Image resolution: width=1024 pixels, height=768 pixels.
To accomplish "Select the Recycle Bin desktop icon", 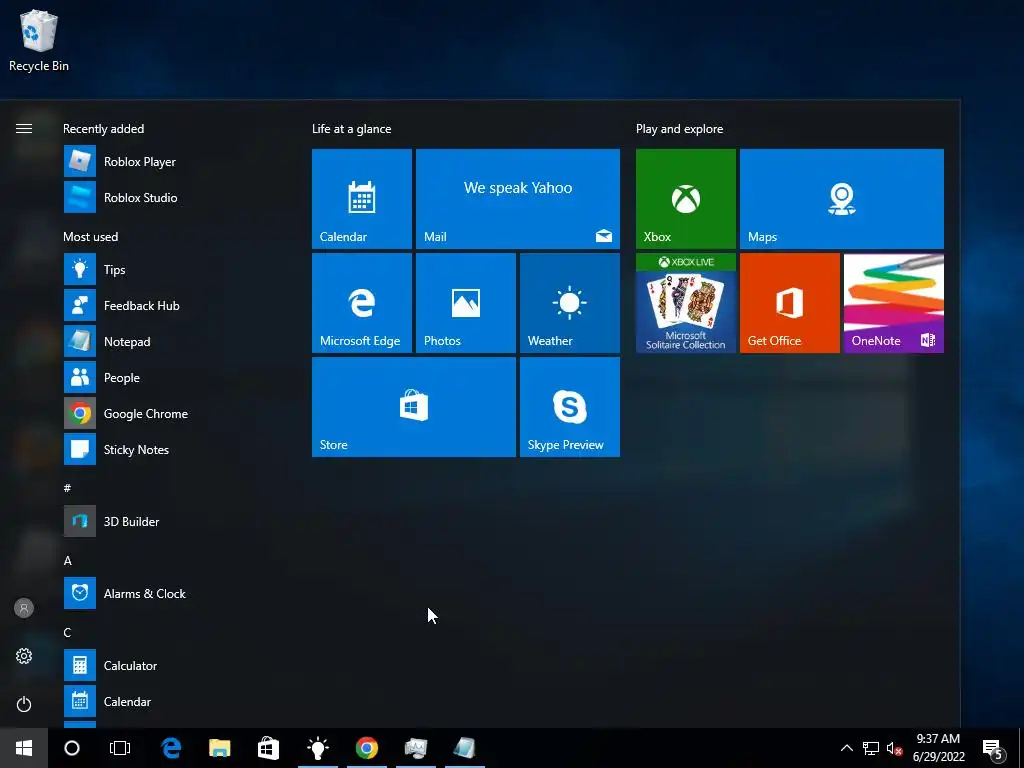I will 39,40.
